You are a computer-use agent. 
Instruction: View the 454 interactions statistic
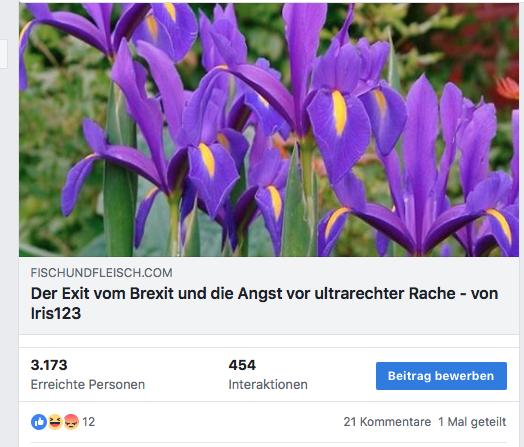[x=242, y=365]
